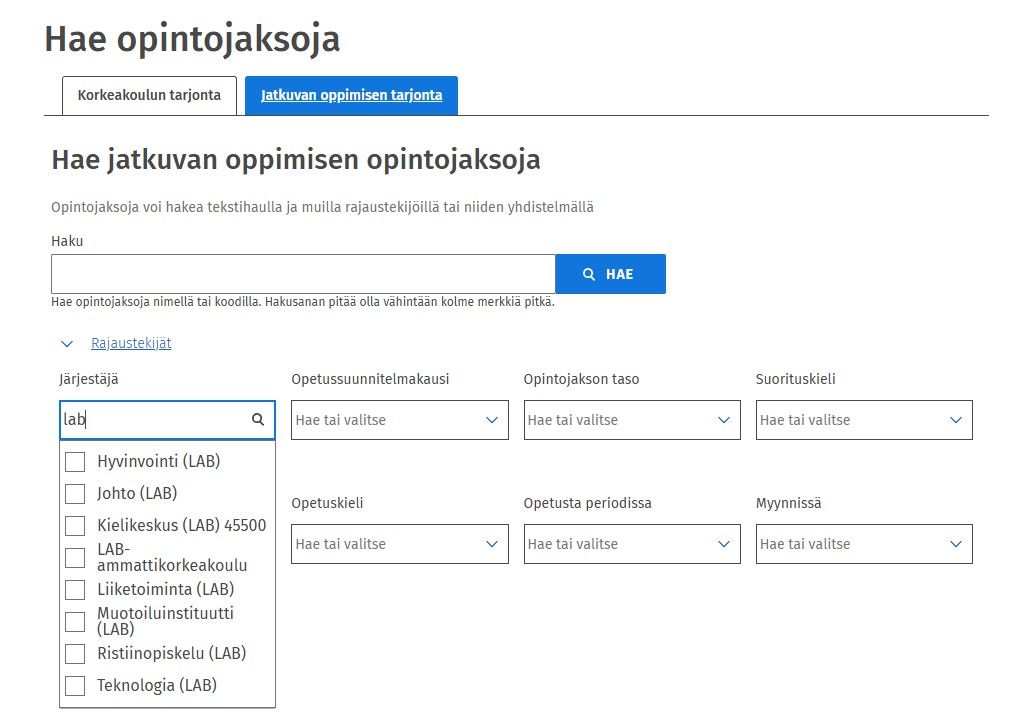Check the Liiketoiminta (LAB) option
The width and height of the screenshot is (1015, 725).
[75, 589]
